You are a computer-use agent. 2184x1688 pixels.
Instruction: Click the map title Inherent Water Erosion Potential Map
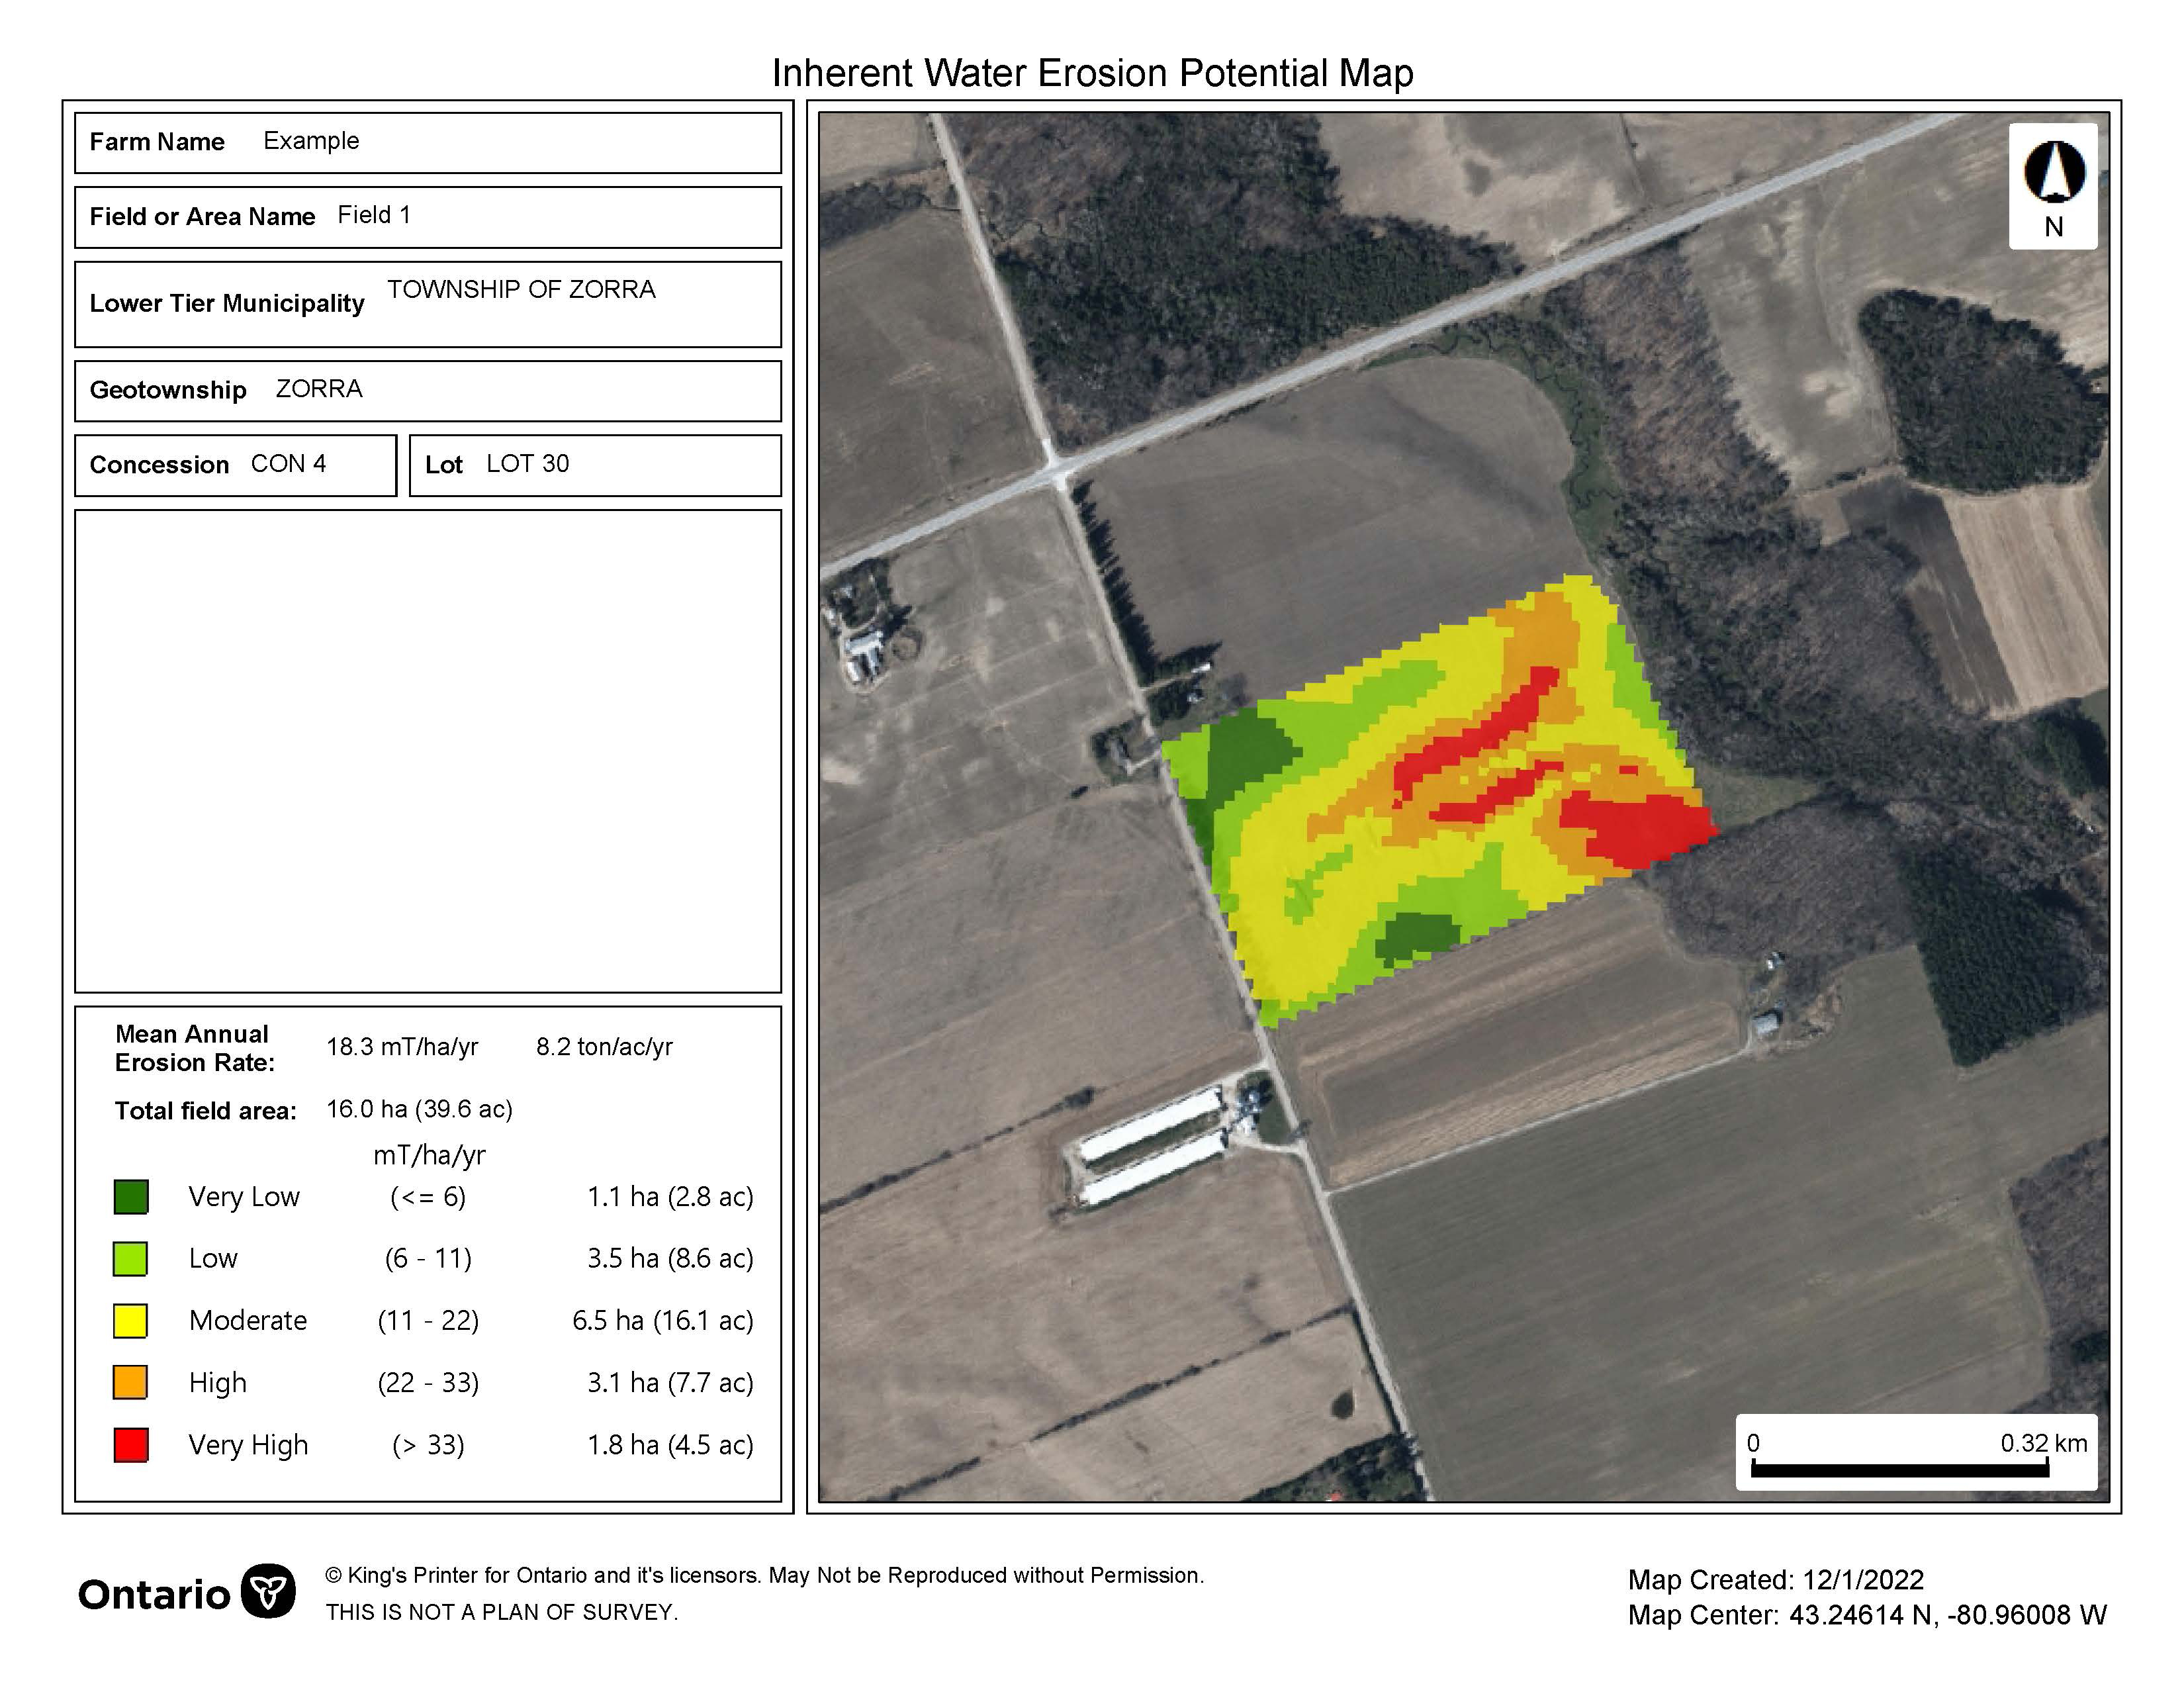(1092, 73)
